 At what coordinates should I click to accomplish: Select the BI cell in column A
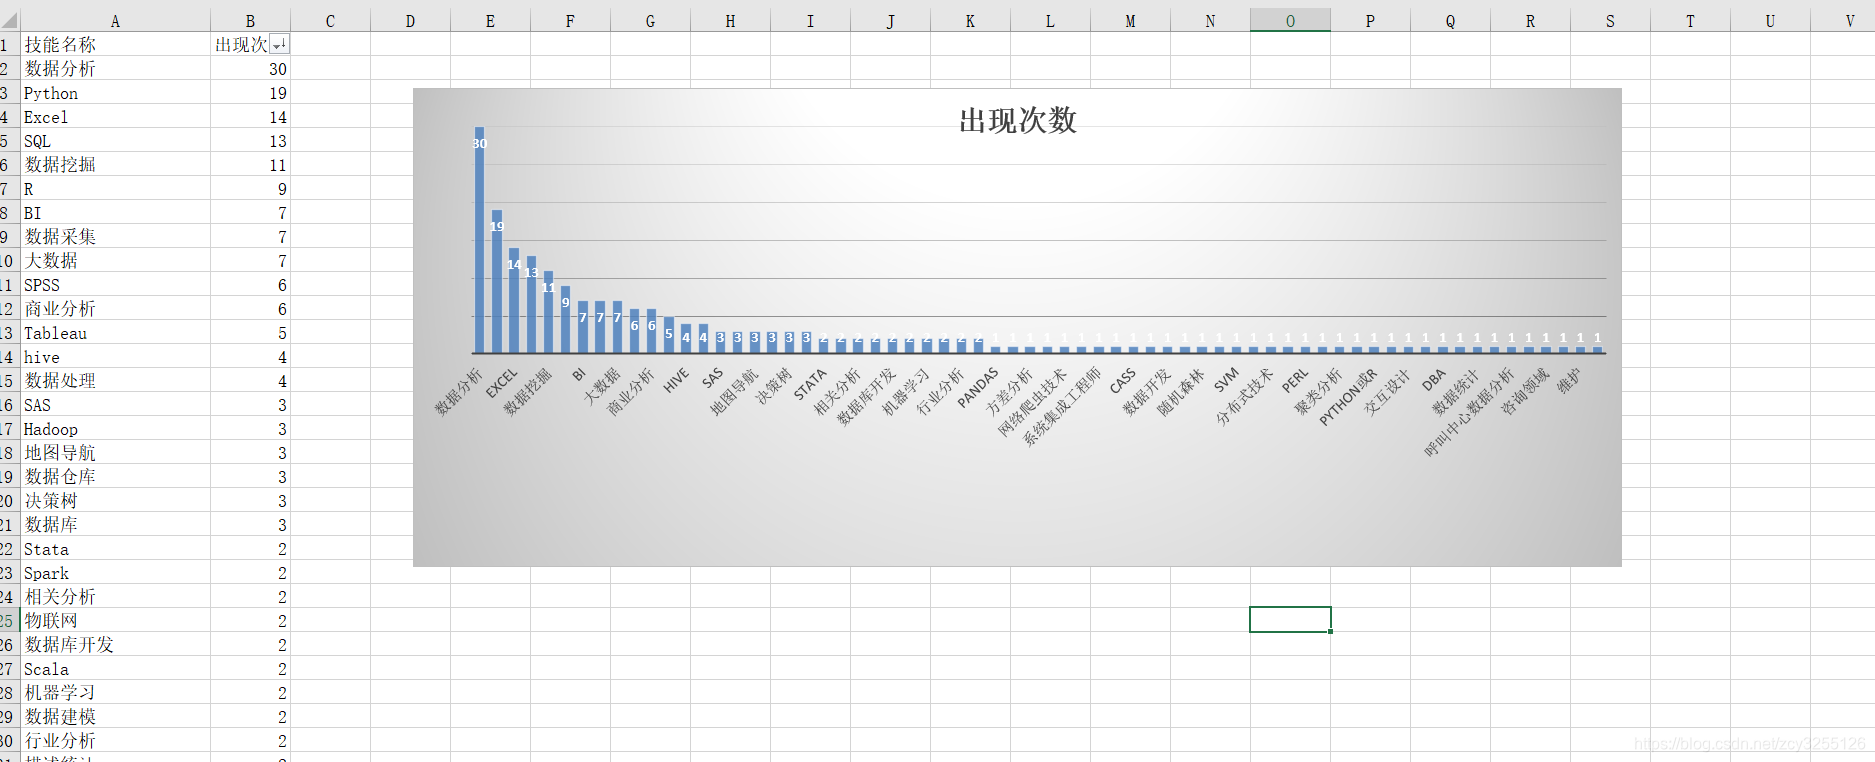[115, 213]
